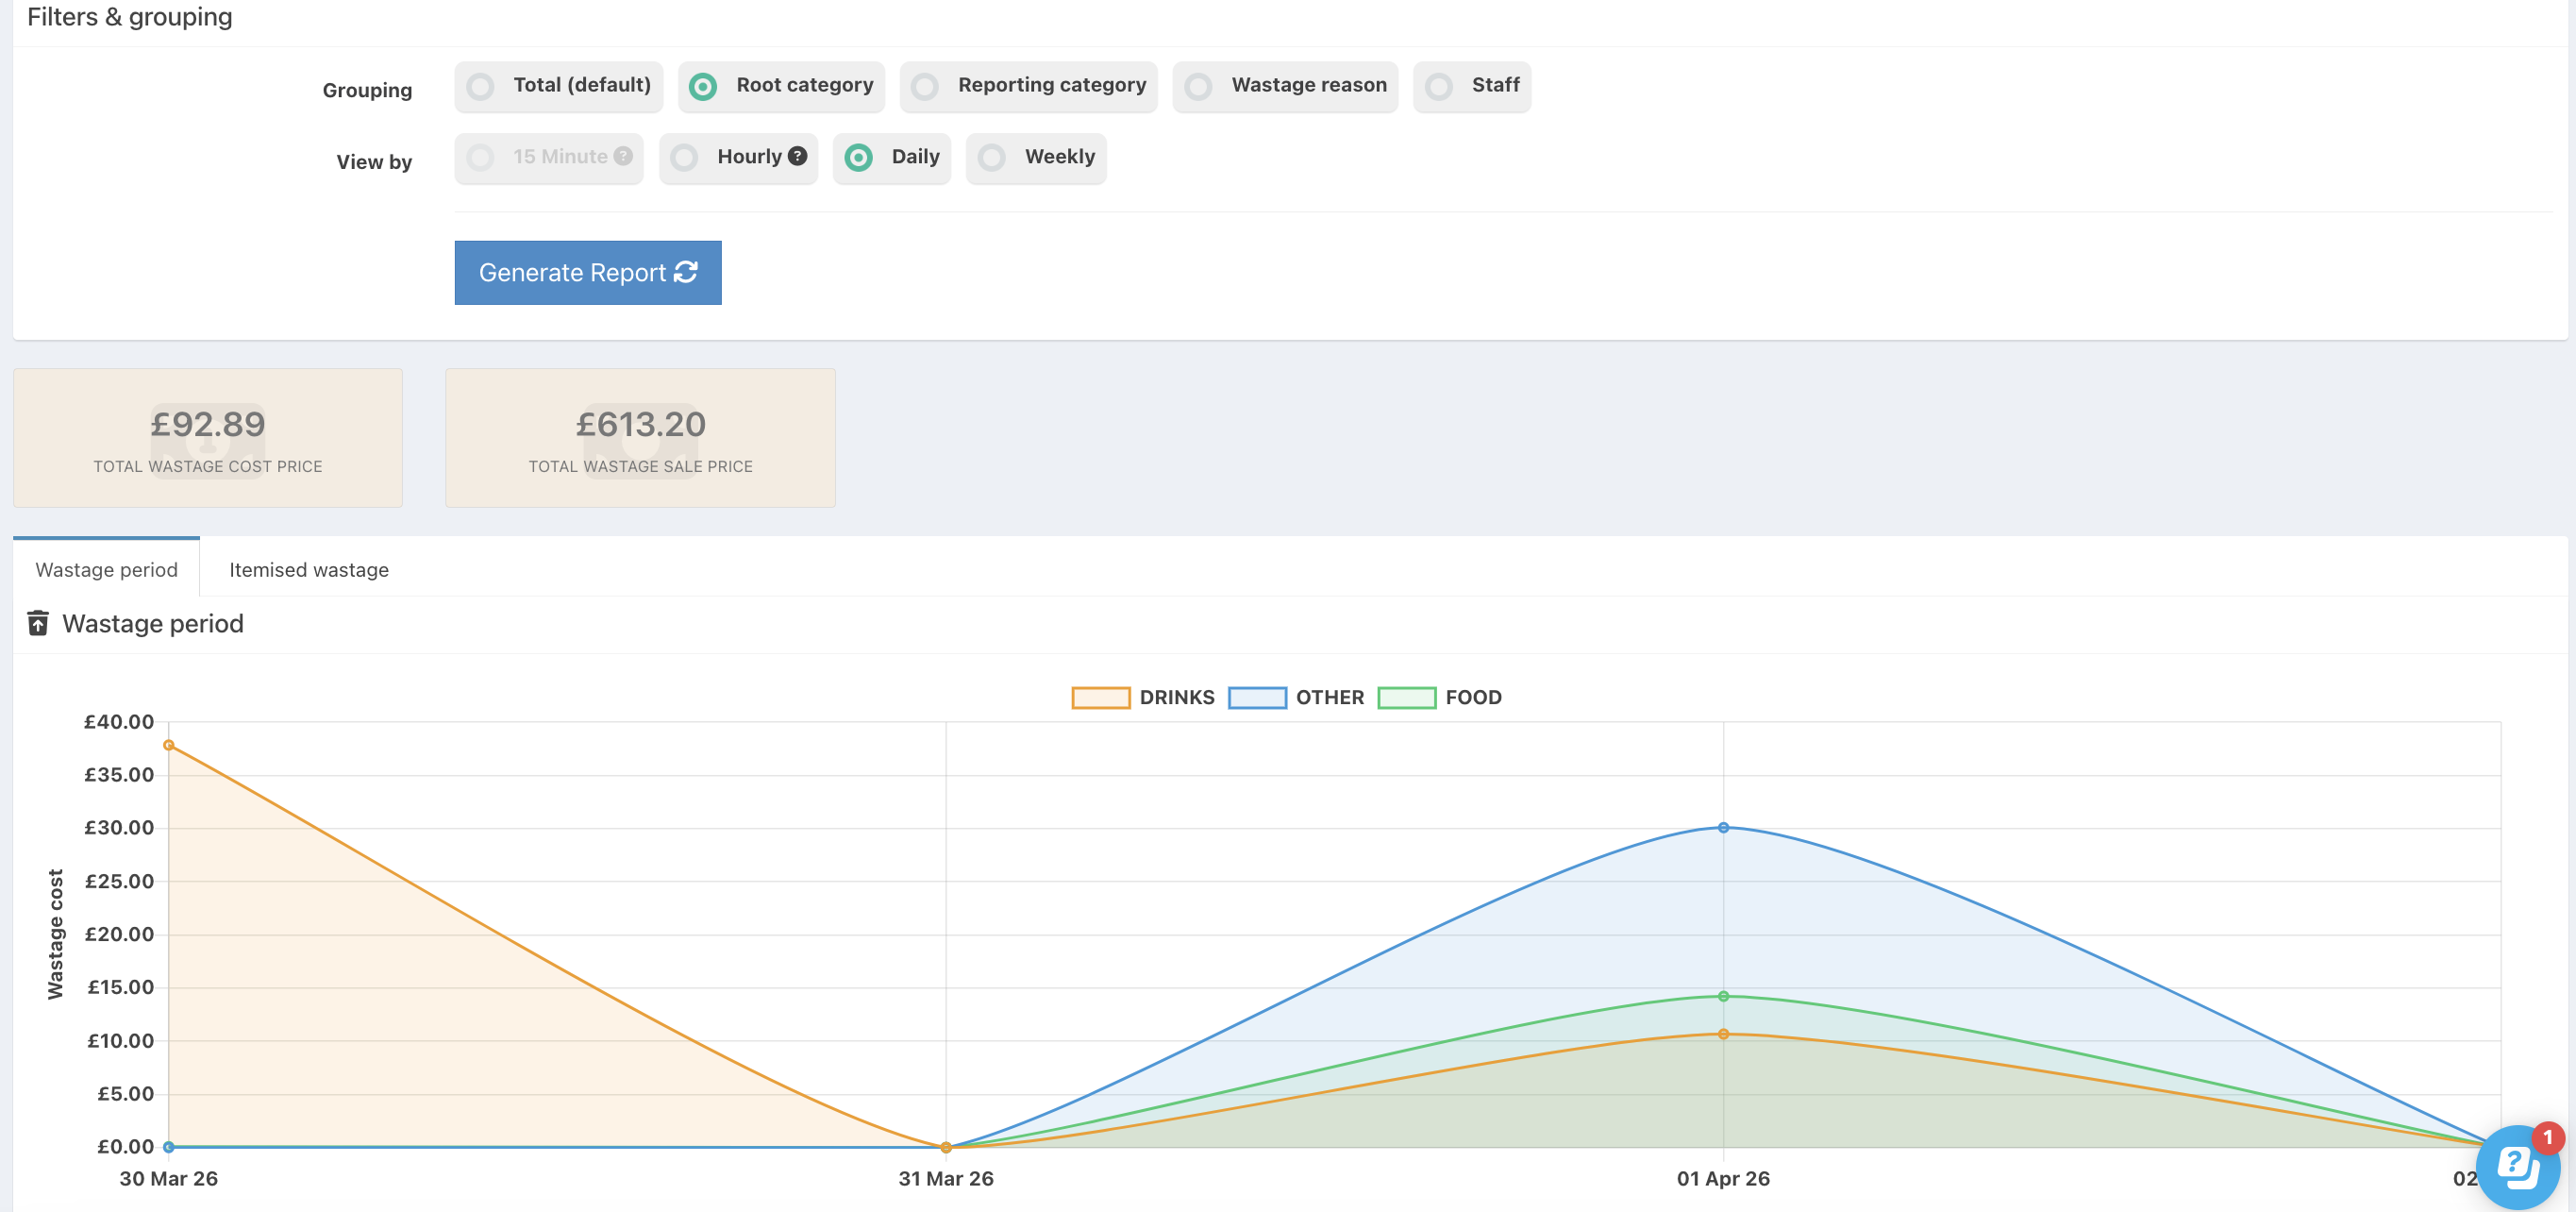The width and height of the screenshot is (2576, 1212).
Task: Click the 15 Minute help icon
Action: pos(623,156)
